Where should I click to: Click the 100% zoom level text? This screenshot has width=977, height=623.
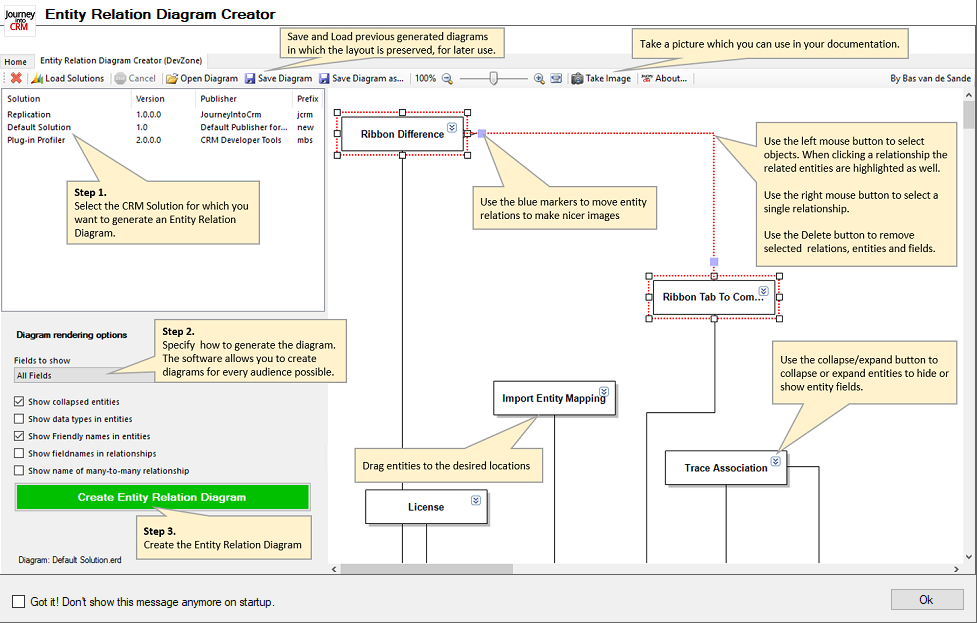pos(426,78)
